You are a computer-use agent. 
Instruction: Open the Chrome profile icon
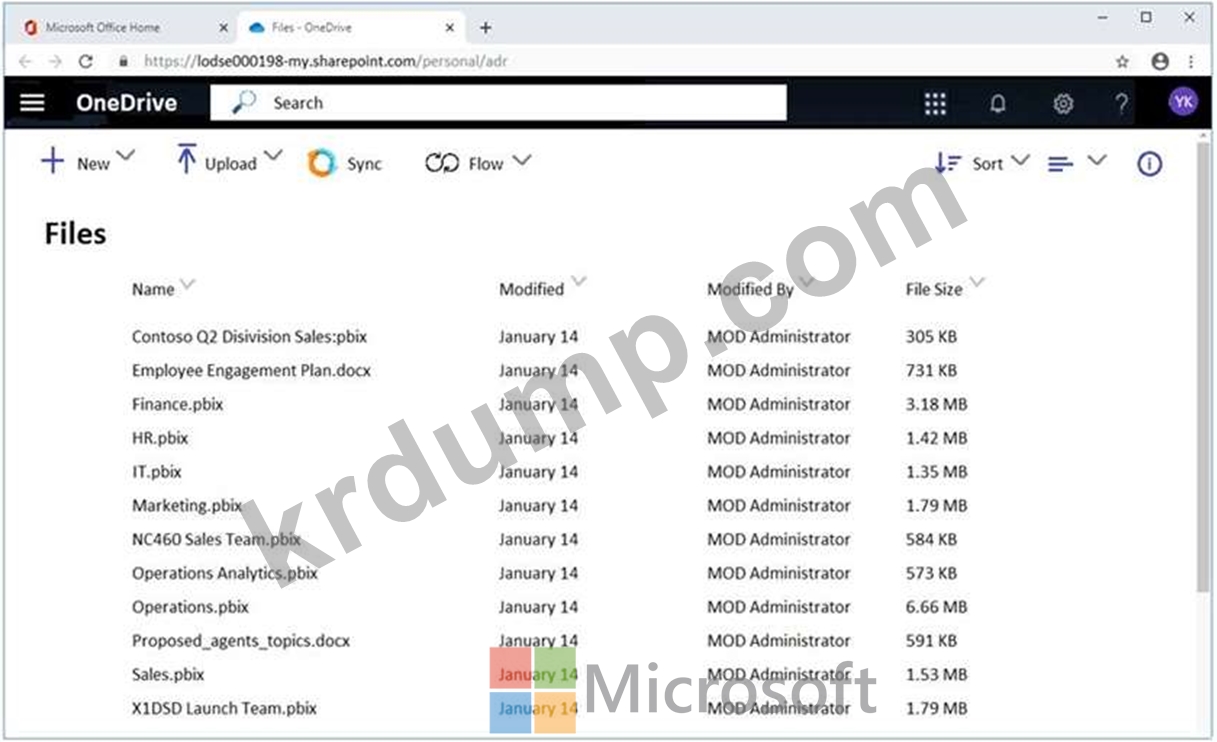pyautogui.click(x=1160, y=61)
